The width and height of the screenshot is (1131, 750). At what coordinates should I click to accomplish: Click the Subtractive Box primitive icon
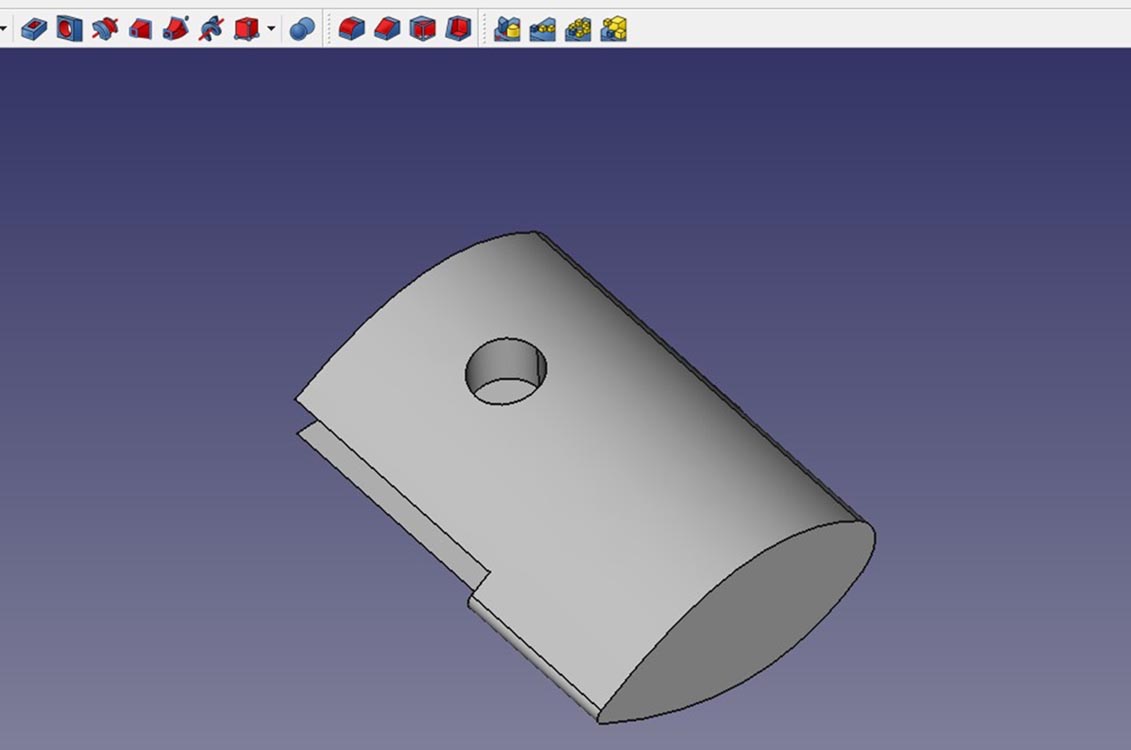(246, 29)
